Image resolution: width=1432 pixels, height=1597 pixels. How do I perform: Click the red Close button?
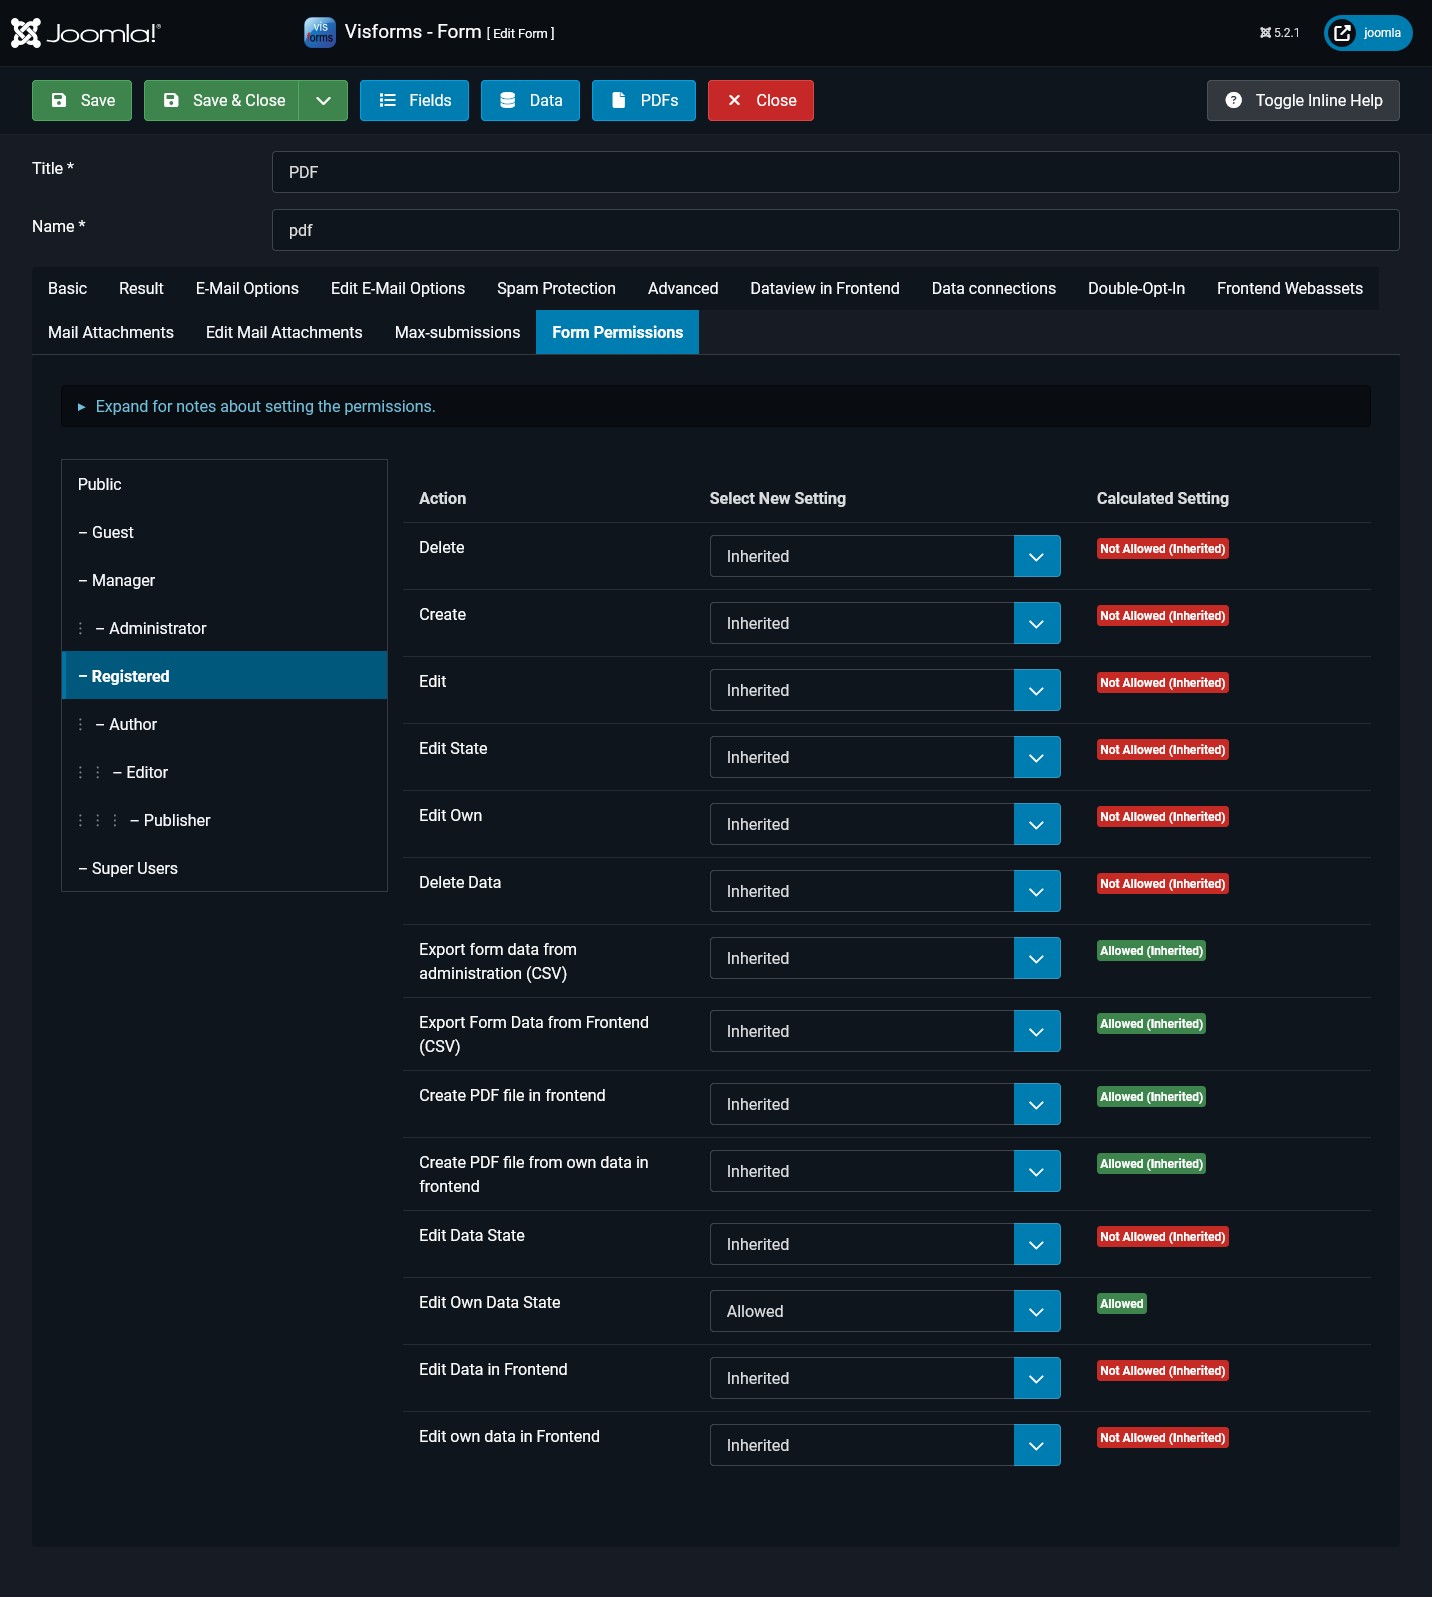(761, 100)
